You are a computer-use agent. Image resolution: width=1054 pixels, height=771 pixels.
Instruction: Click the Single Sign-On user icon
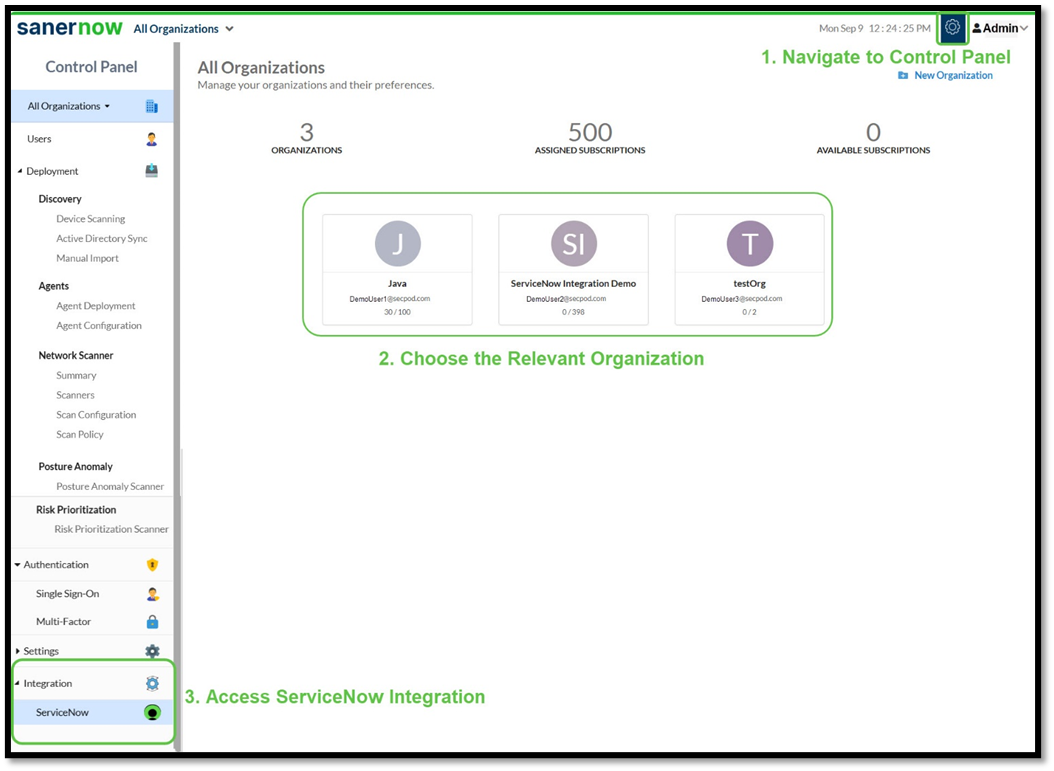tap(153, 594)
